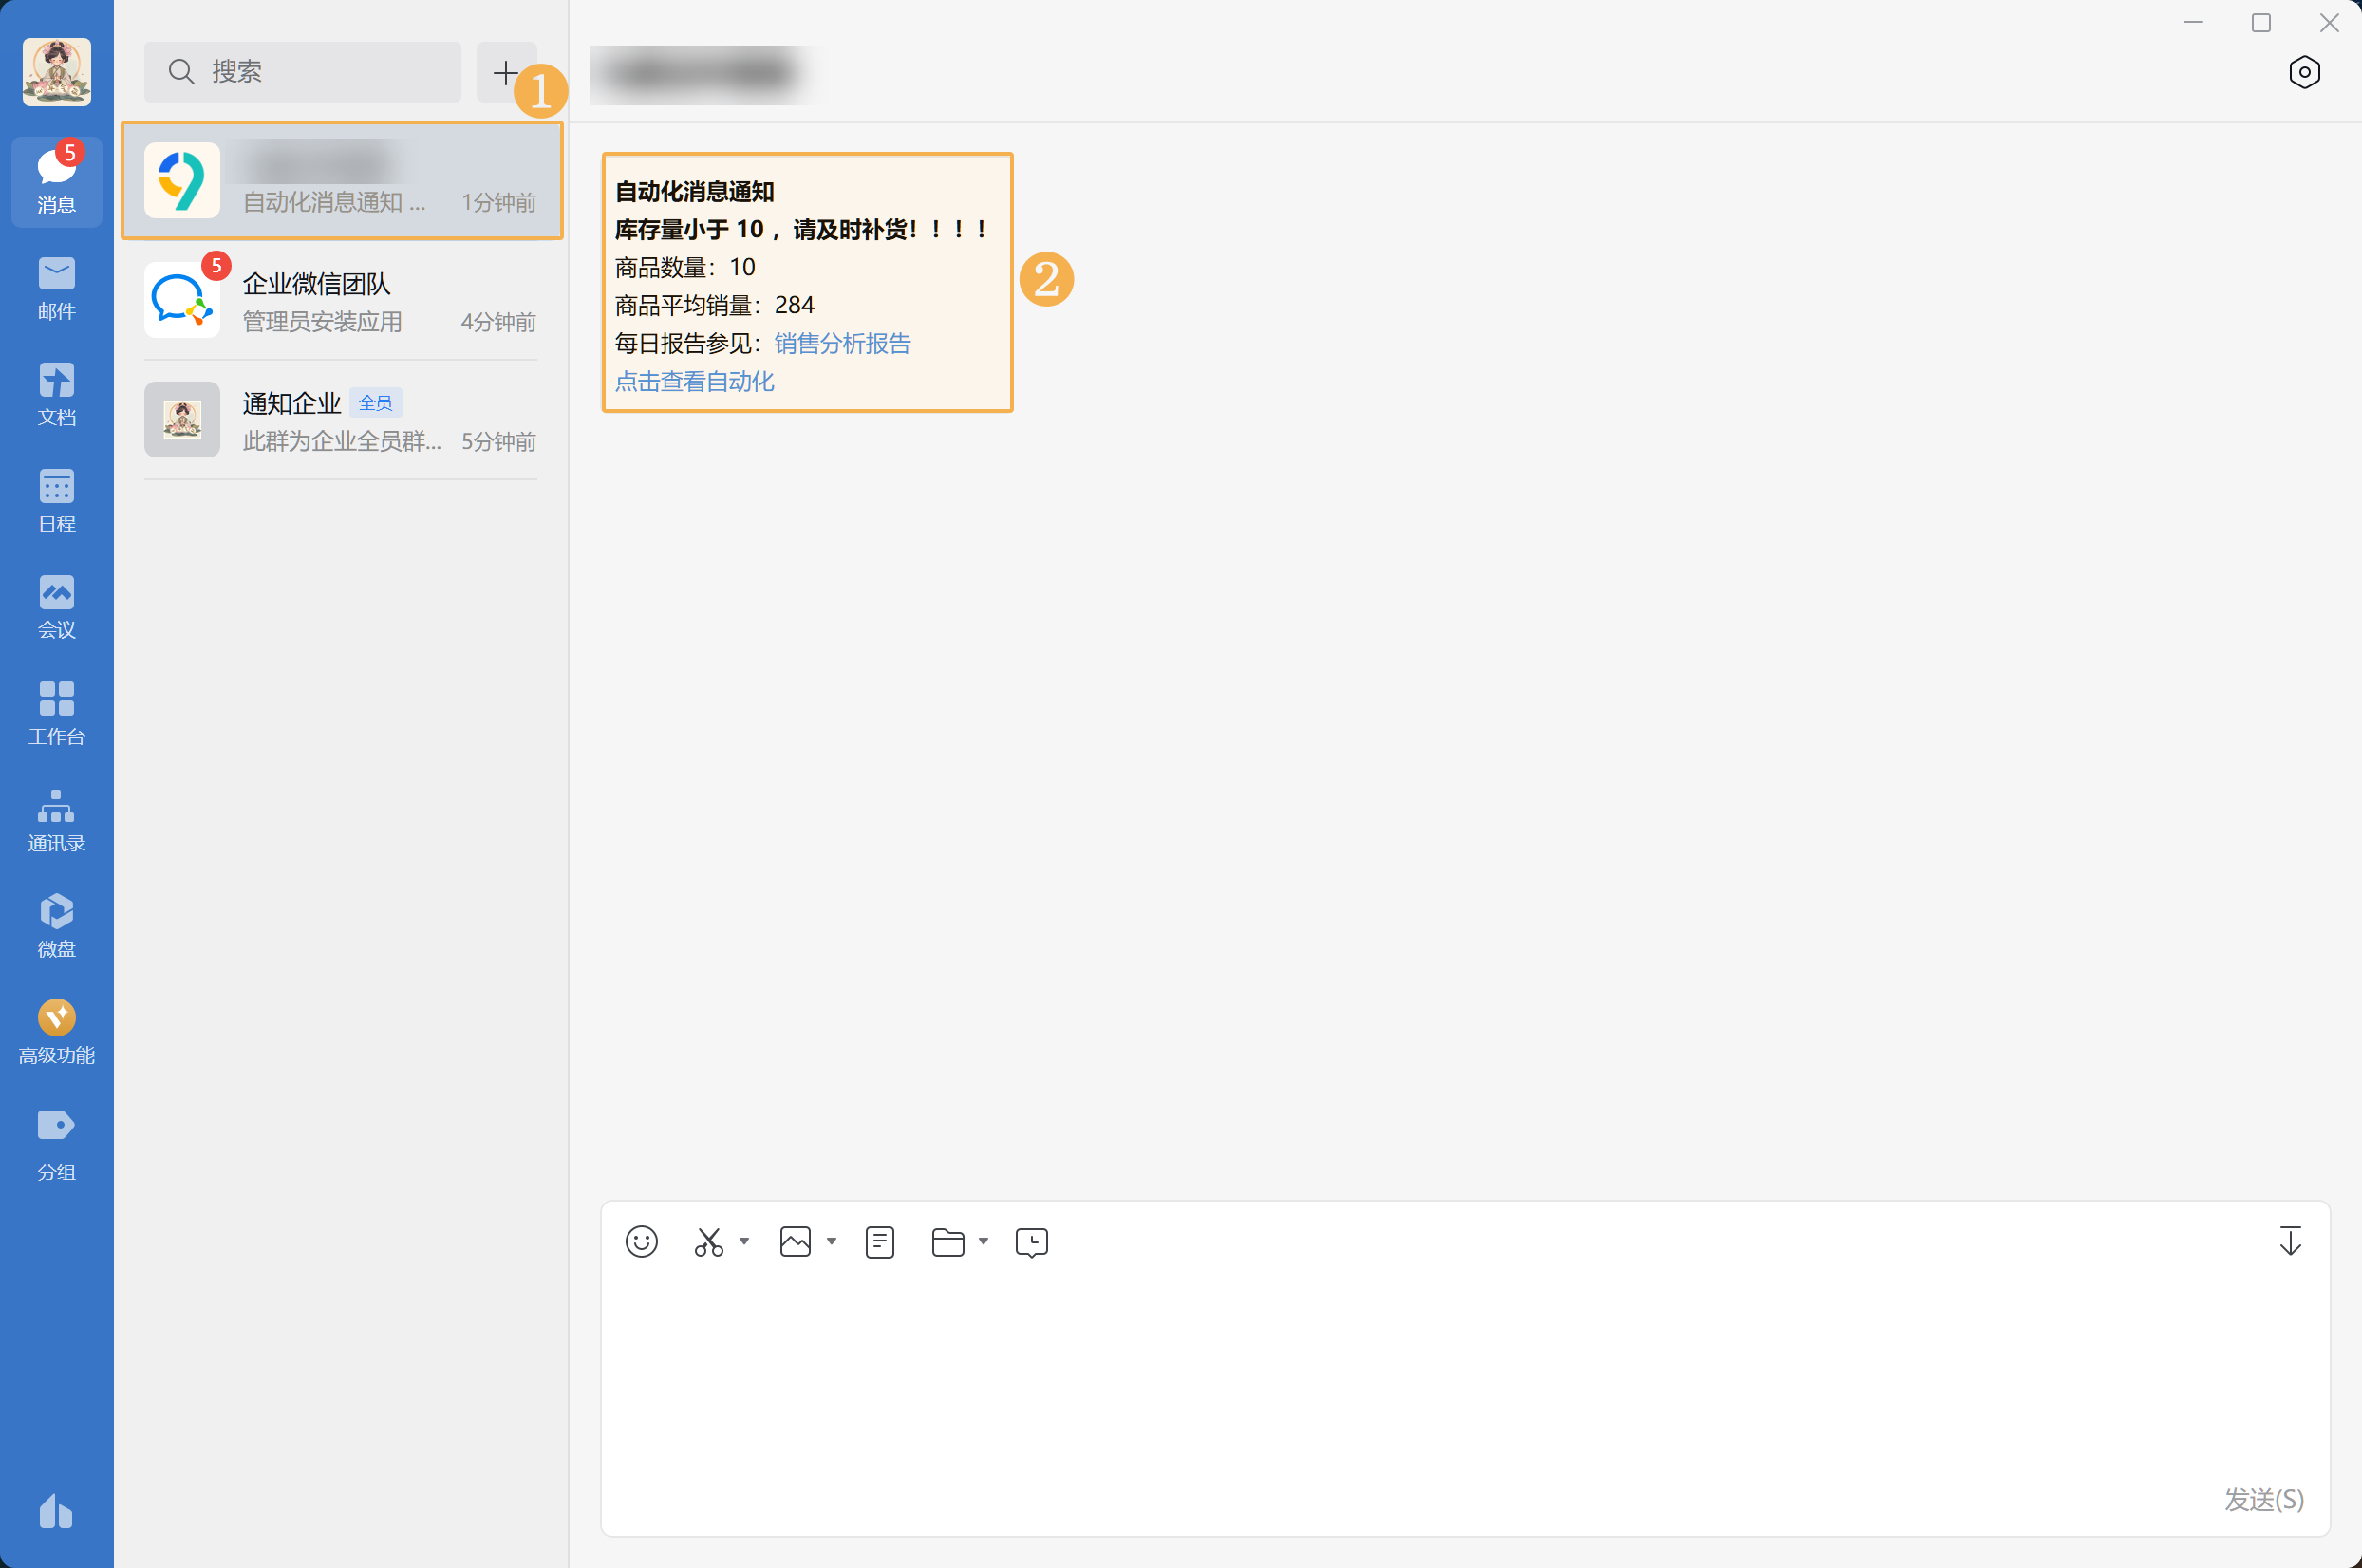Open the folder file send icon
The image size is (2362, 1568).
pos(947,1242)
